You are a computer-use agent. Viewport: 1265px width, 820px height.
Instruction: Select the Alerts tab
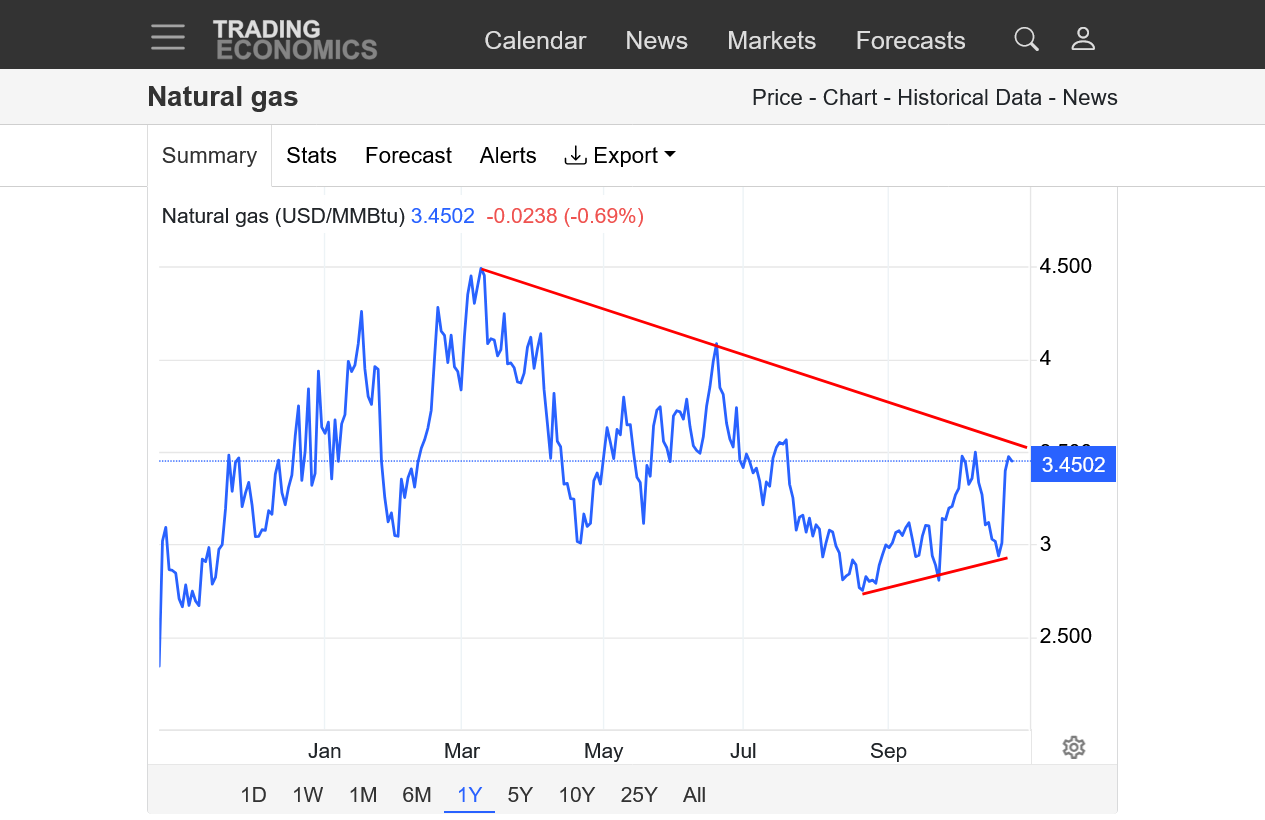(x=508, y=155)
